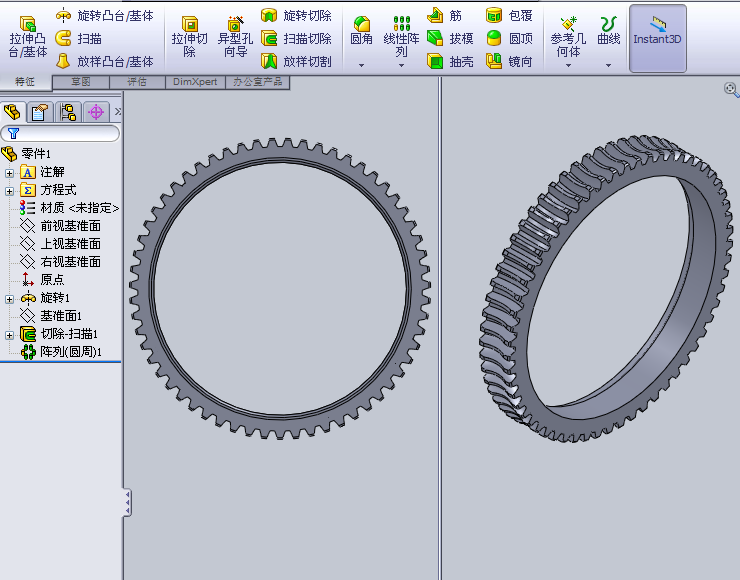
Task: Expand the Equations (方程式) node
Action: [x=9, y=191]
